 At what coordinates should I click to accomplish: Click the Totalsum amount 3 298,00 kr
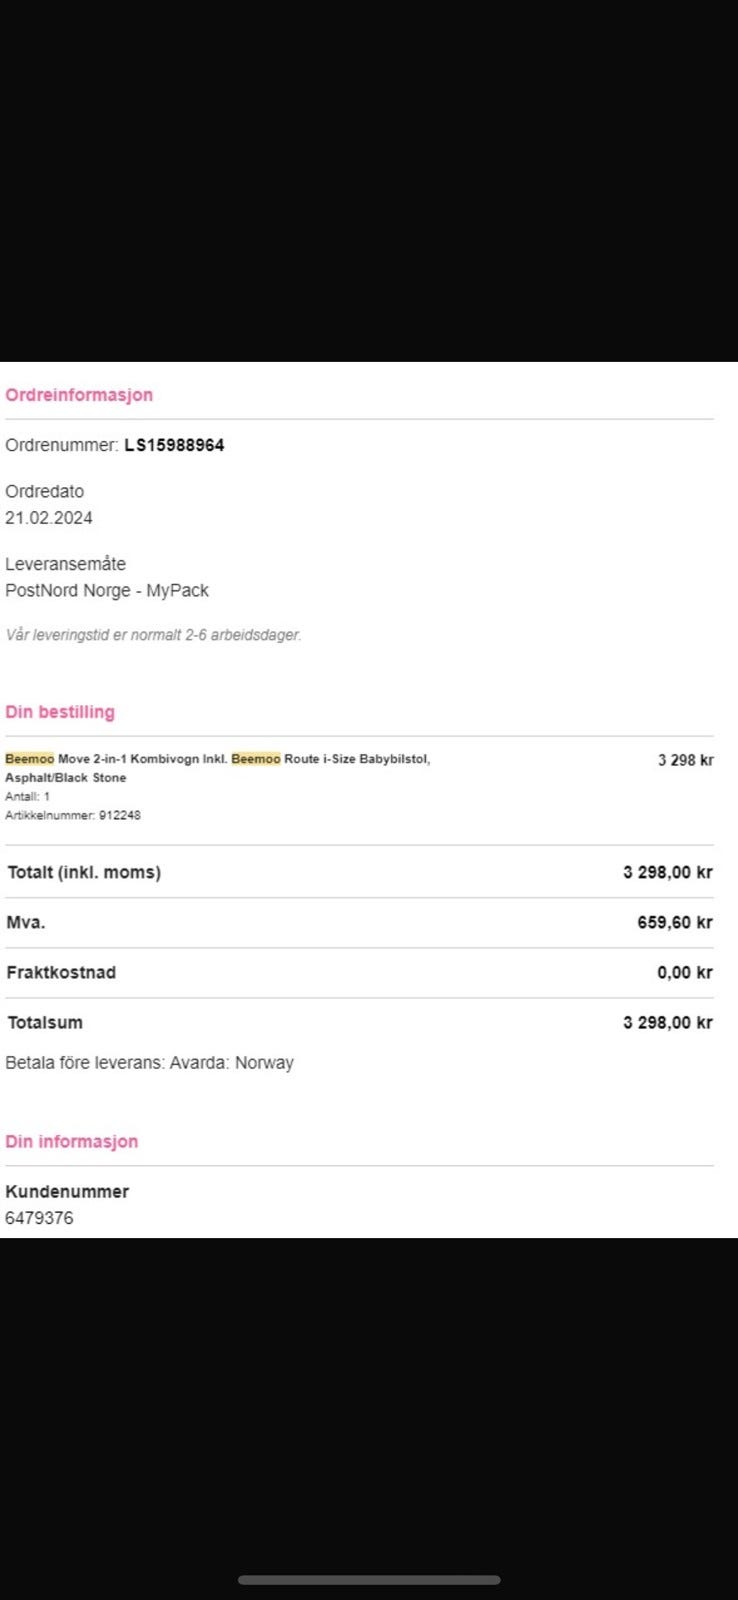pyautogui.click(x=668, y=1022)
